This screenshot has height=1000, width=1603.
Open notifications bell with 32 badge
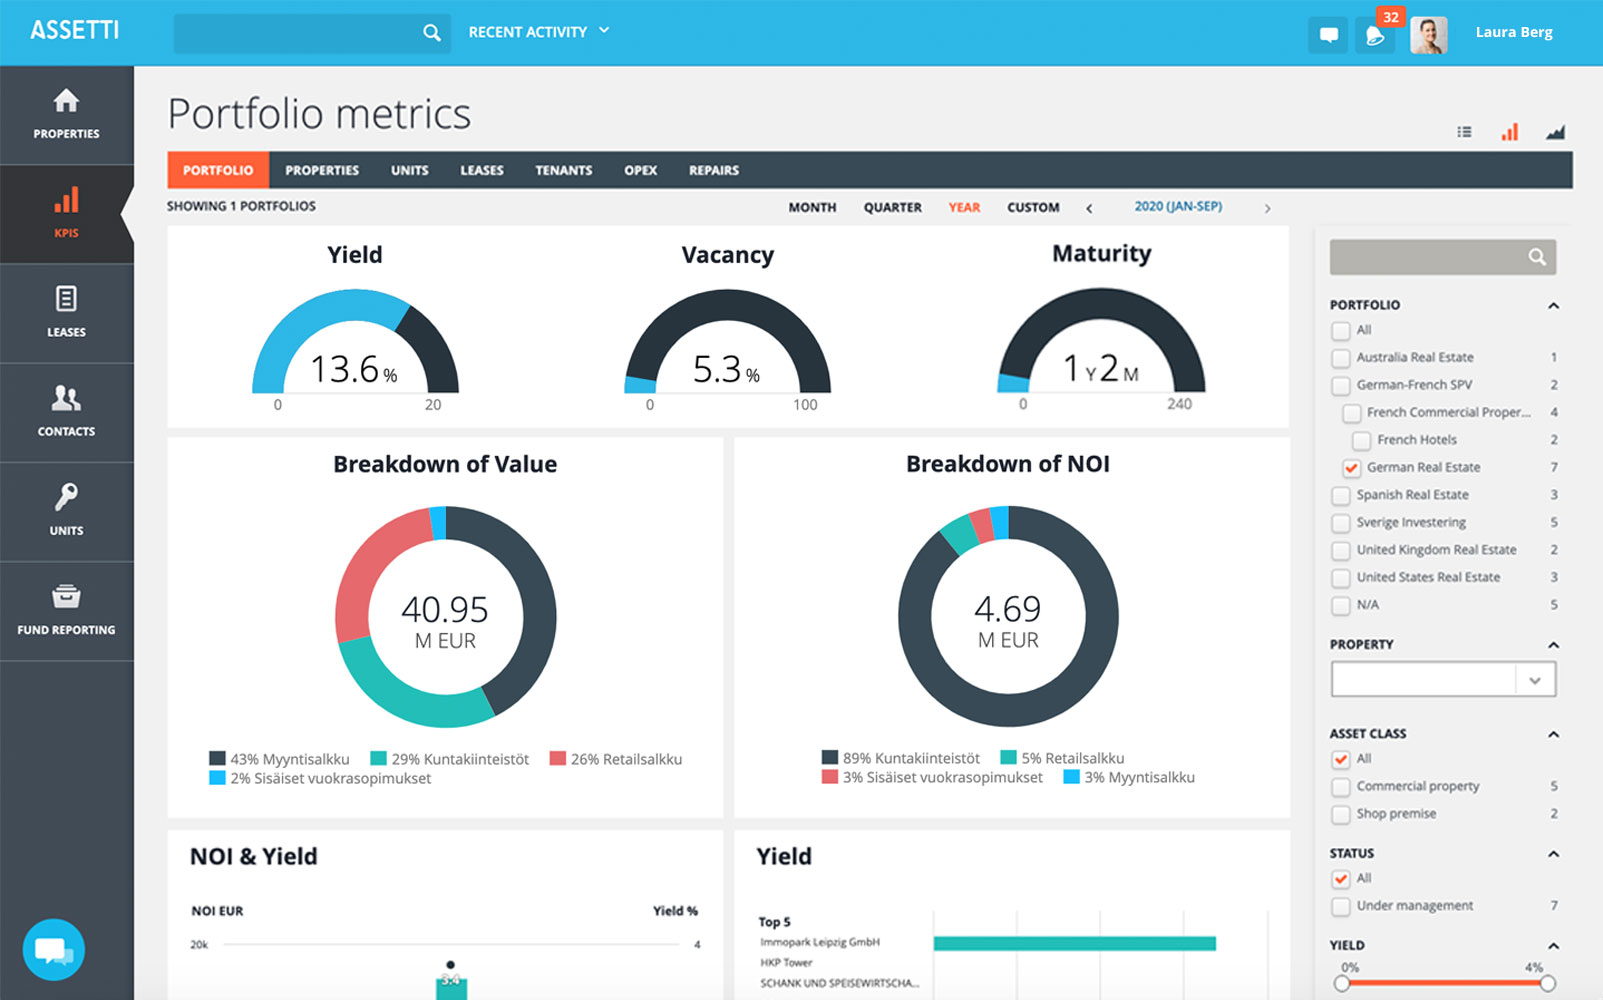coord(1375,34)
